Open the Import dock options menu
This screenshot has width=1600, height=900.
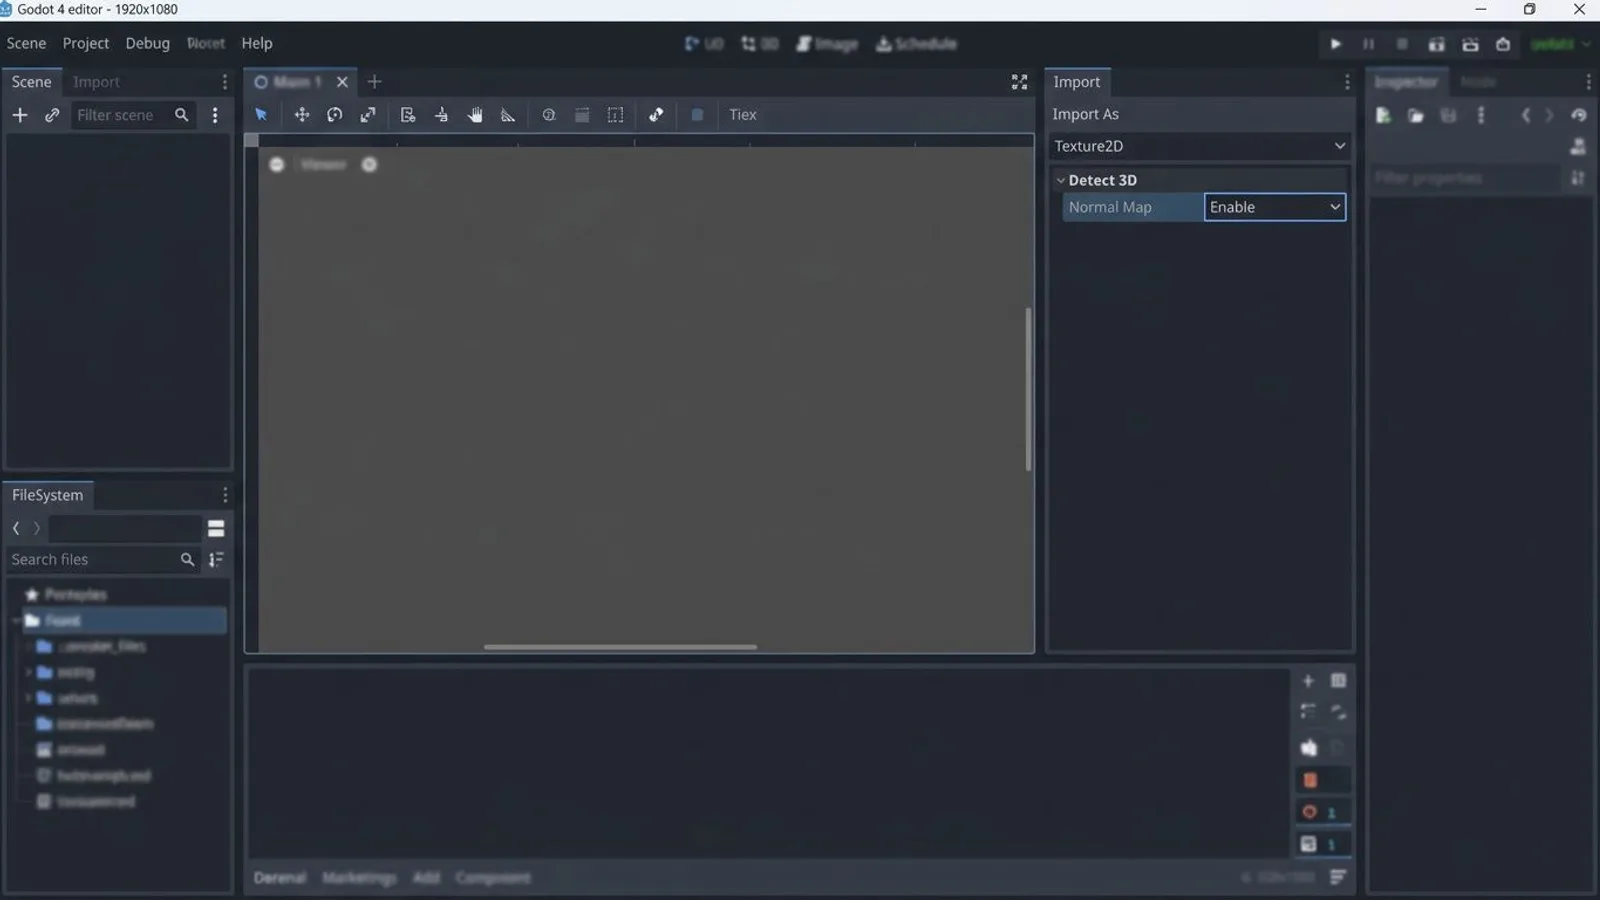[1347, 82]
